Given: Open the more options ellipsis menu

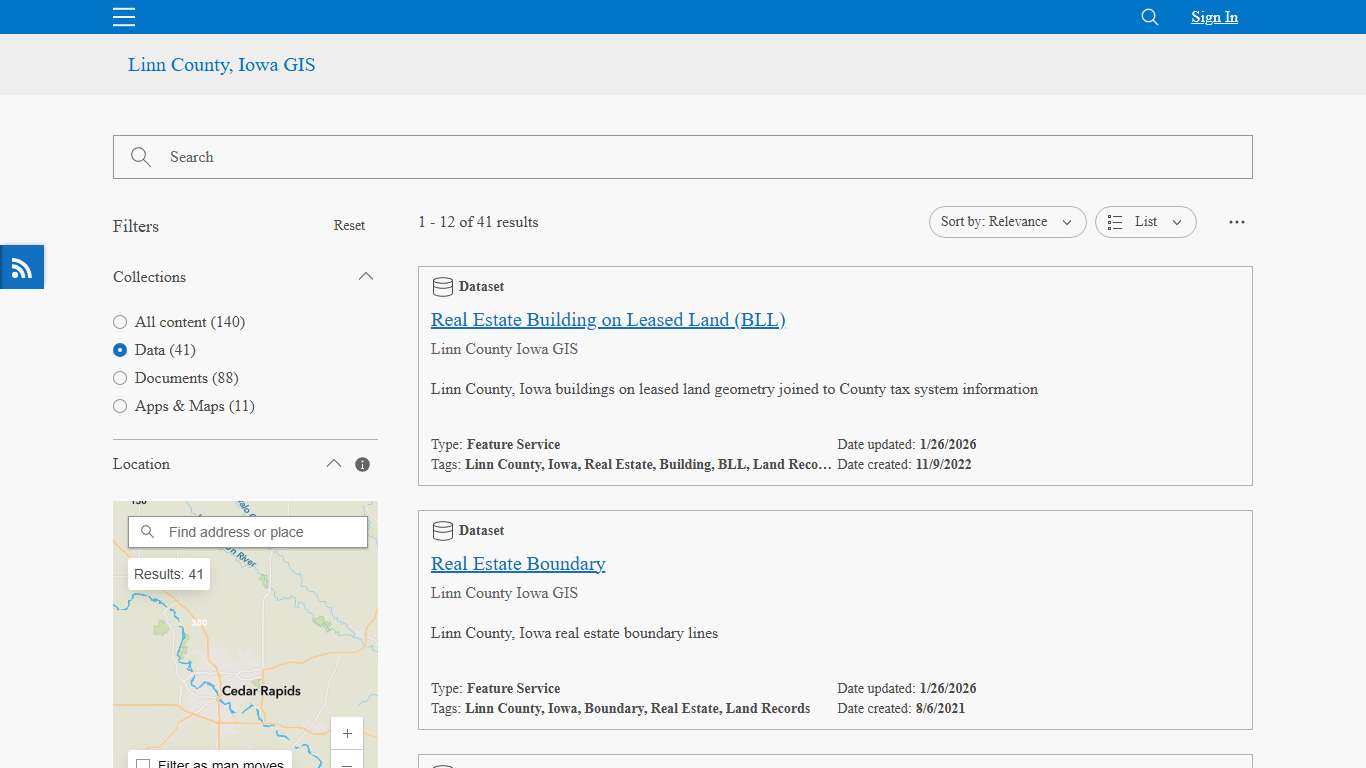Looking at the screenshot, I should click(1237, 222).
